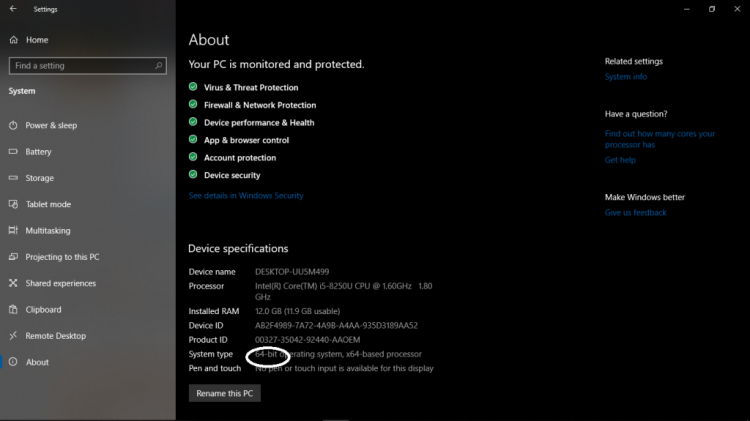Click the System section heading in sidebar
The height and width of the screenshot is (421, 750).
click(22, 91)
